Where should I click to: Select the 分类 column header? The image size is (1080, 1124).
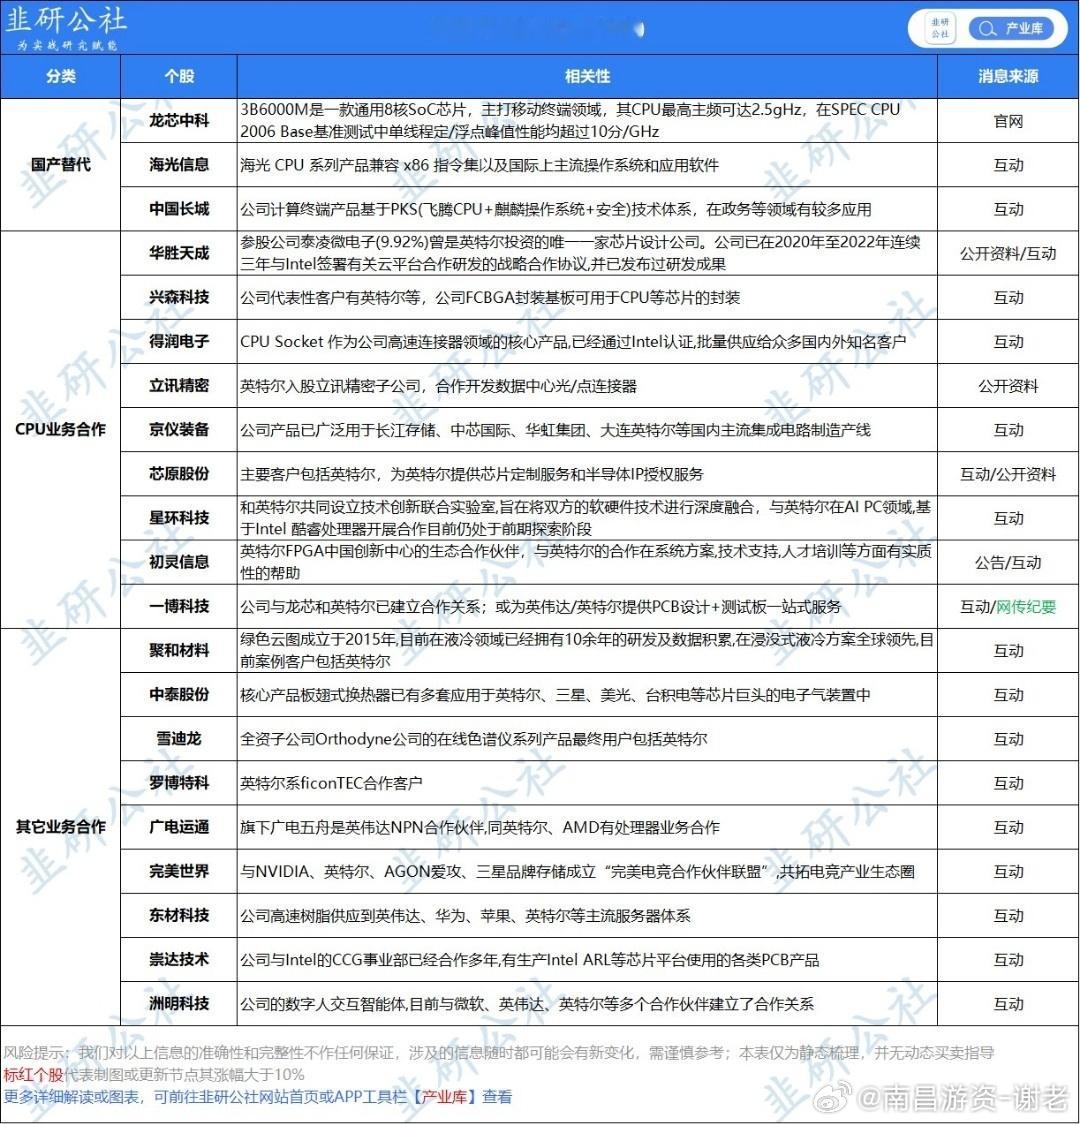click(61, 76)
